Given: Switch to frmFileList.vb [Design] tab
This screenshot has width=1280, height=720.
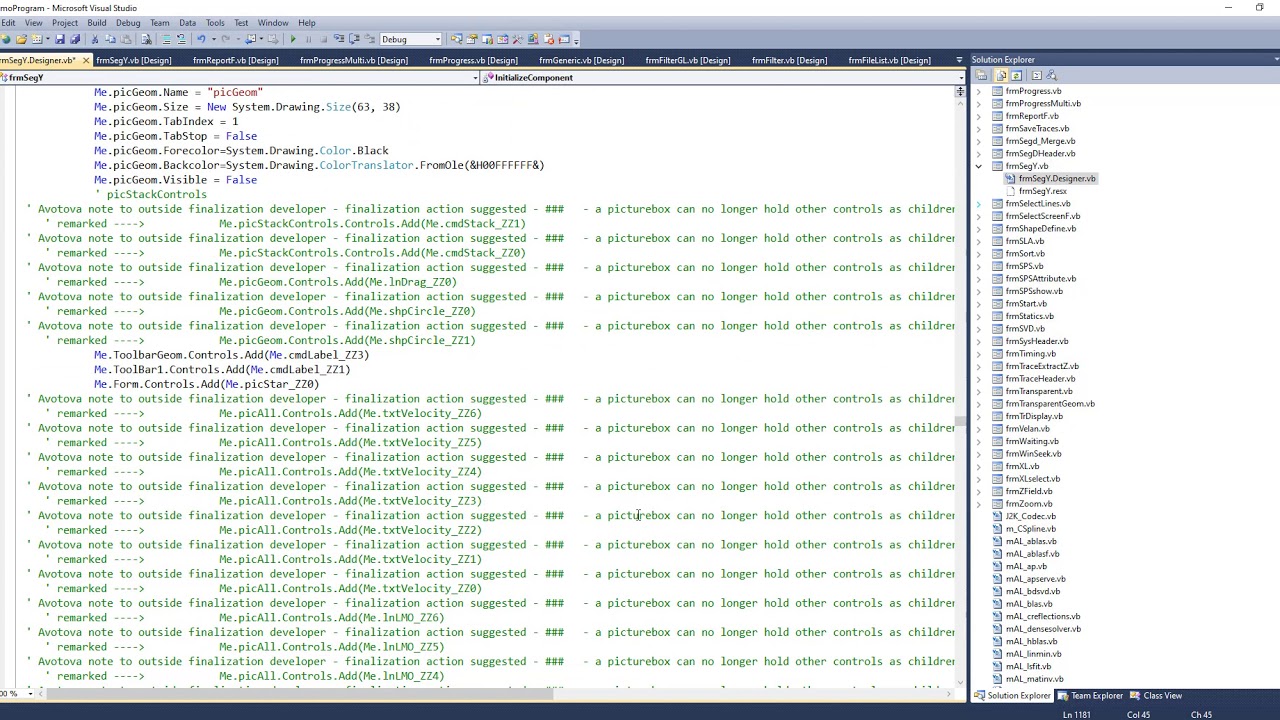Looking at the screenshot, I should click(x=889, y=60).
